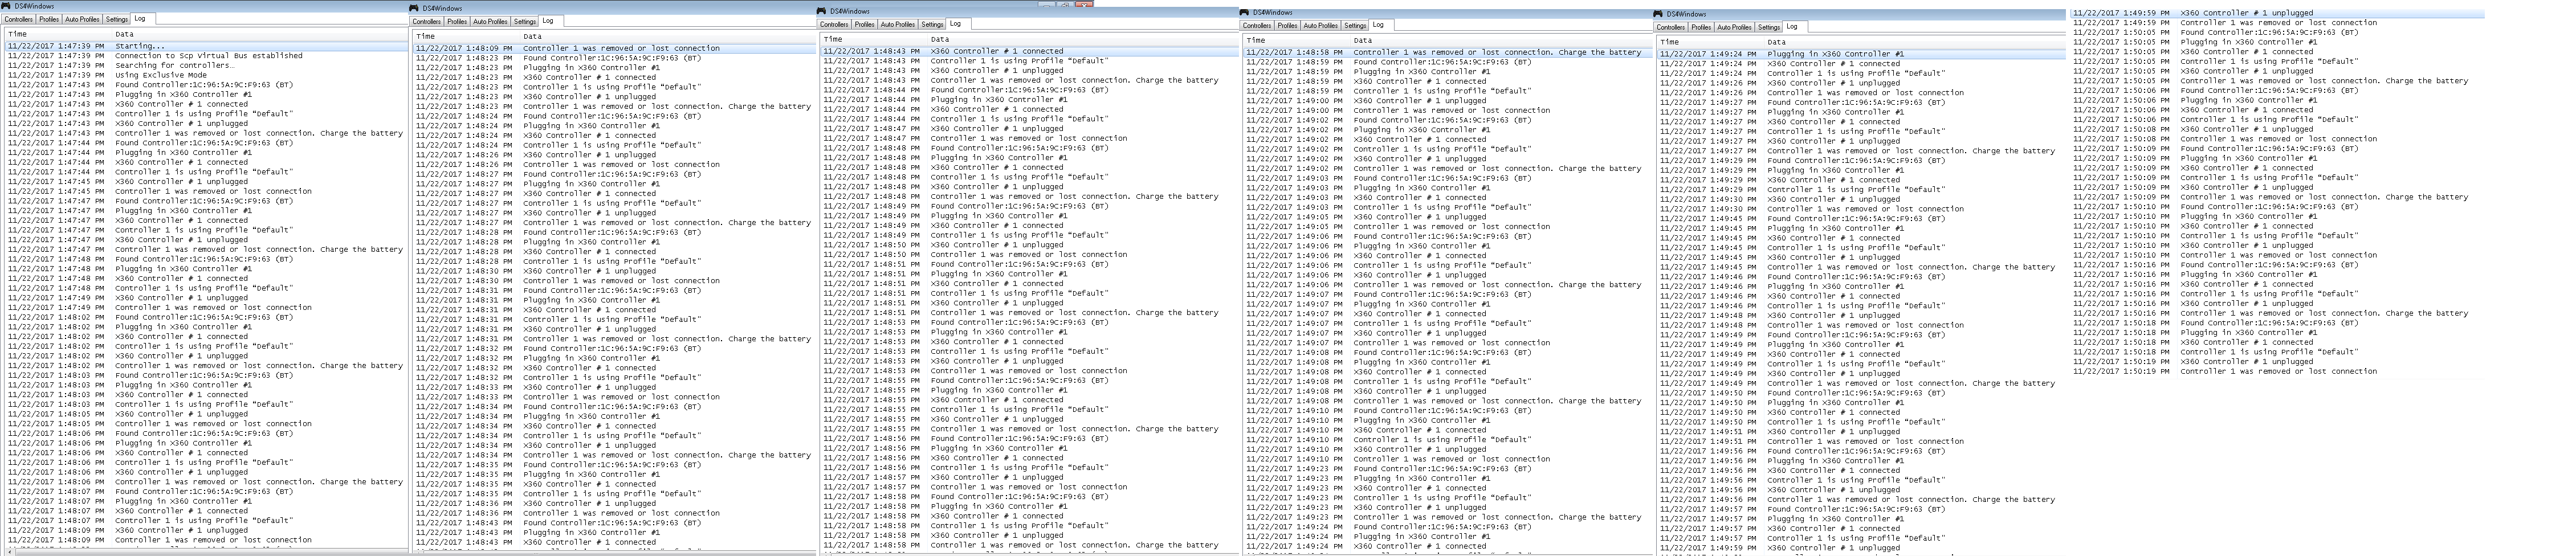Switch to Controllers tab in window logging from 1:48:09
2576x556 pixels.
pyautogui.click(x=427, y=21)
